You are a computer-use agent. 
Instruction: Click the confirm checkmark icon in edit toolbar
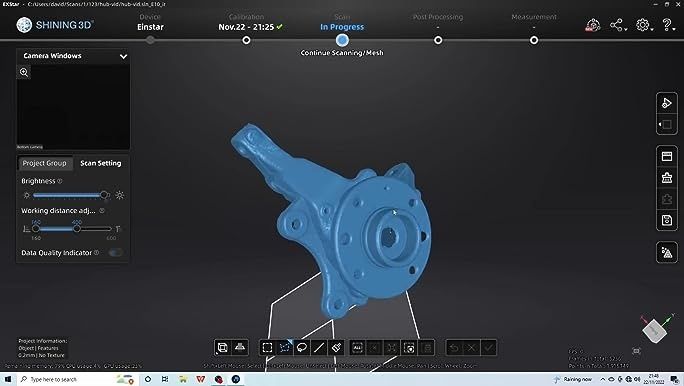[x=489, y=348]
